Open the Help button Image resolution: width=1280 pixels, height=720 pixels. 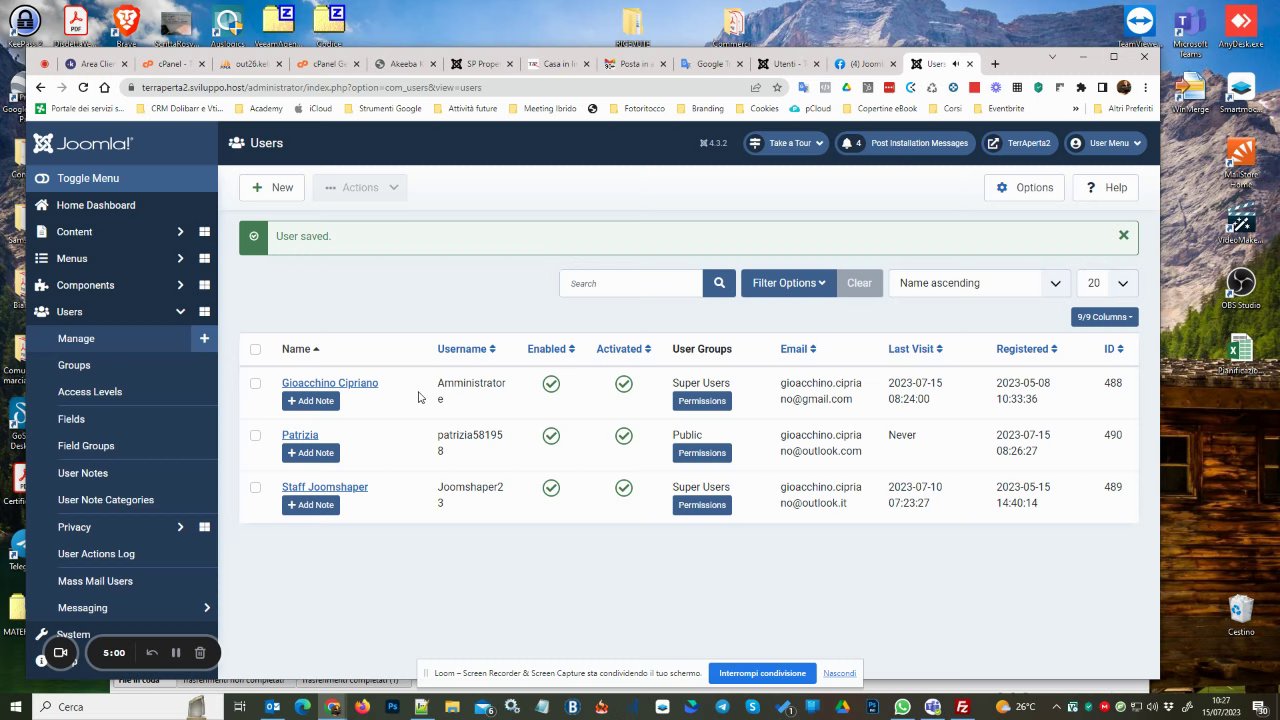pyautogui.click(x=1106, y=187)
